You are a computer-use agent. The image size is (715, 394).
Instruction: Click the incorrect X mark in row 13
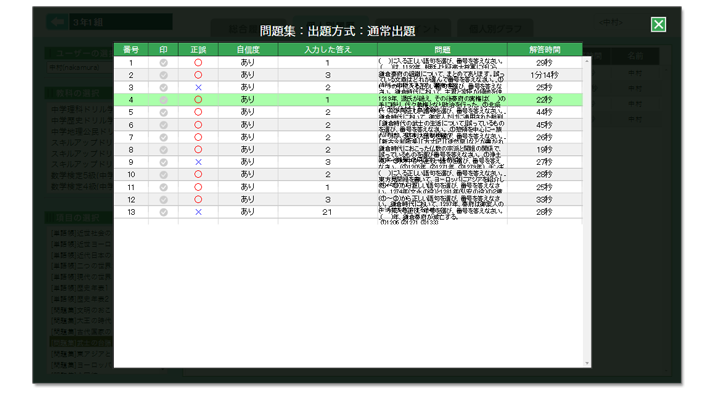198,212
